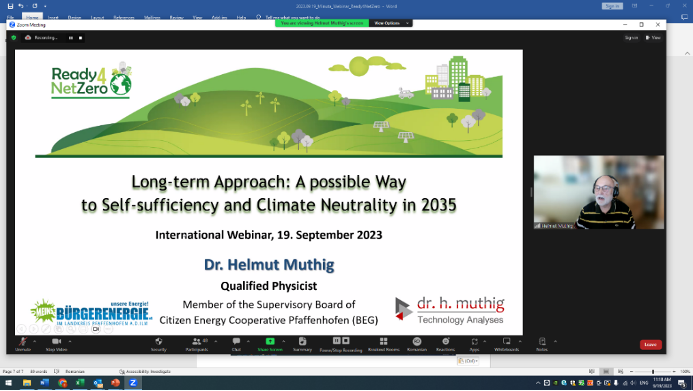Stop the recording with square button

tap(80, 38)
